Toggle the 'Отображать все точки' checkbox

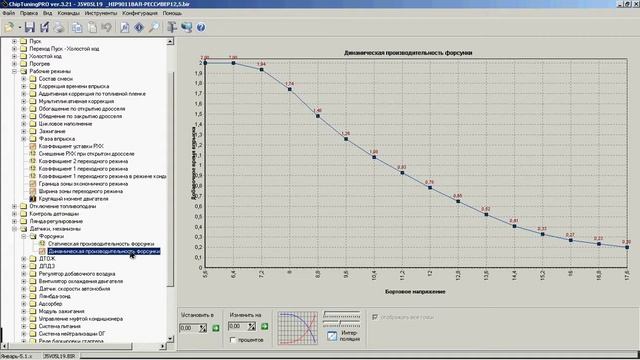375,317
